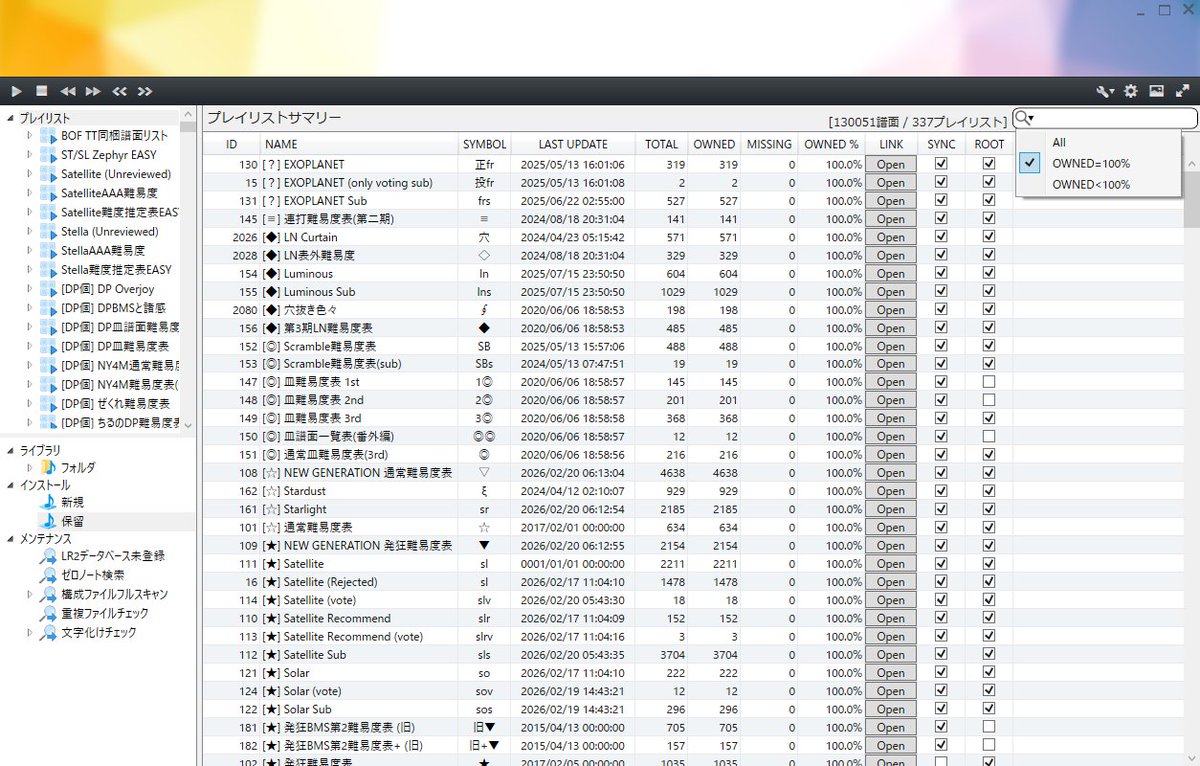Click the [DP個] DP Overjoy playlist icon
The image size is (1200, 766).
48,289
